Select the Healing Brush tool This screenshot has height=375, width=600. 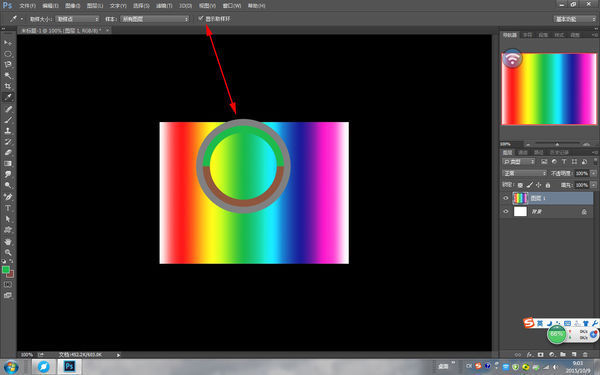8,109
